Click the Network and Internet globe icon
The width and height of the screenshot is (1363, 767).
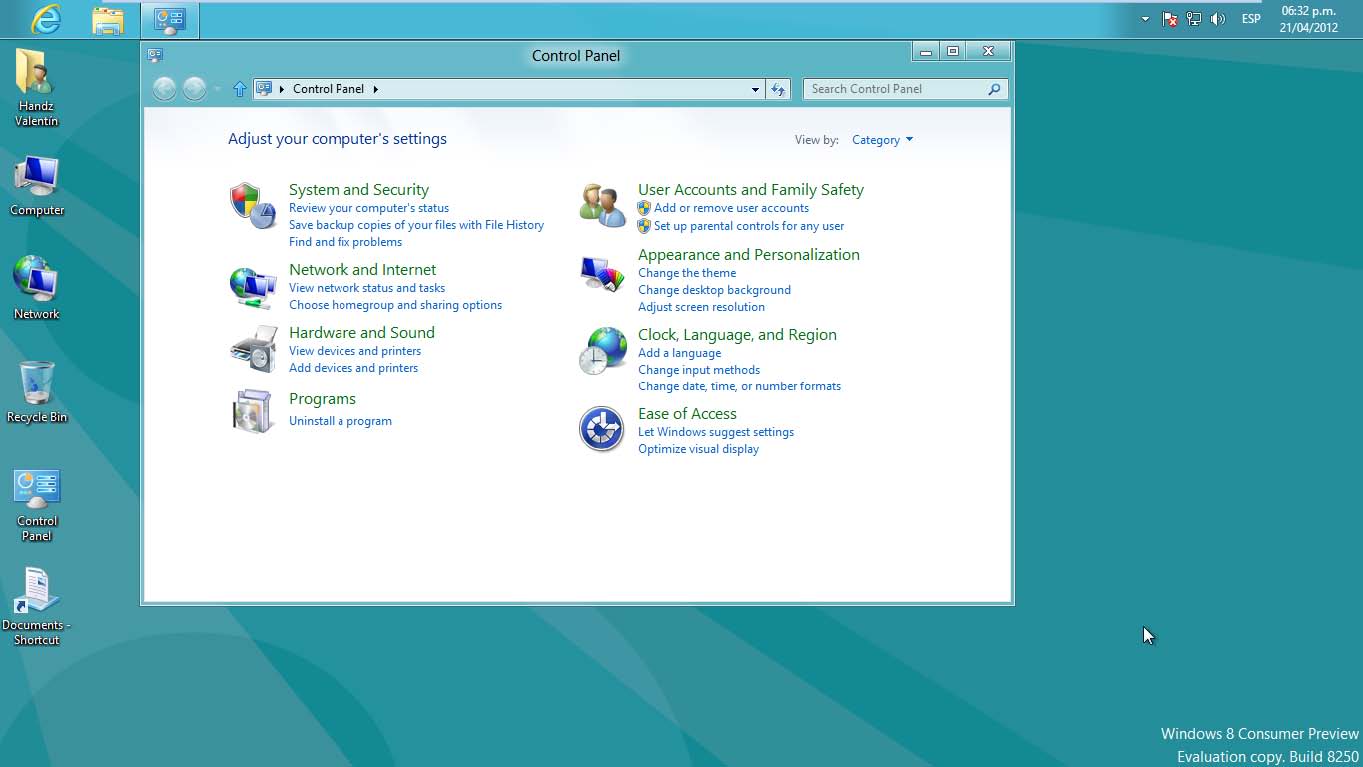[252, 287]
